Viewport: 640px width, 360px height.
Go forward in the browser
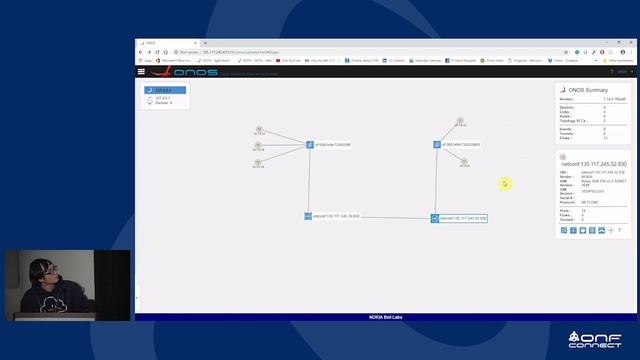(x=149, y=52)
